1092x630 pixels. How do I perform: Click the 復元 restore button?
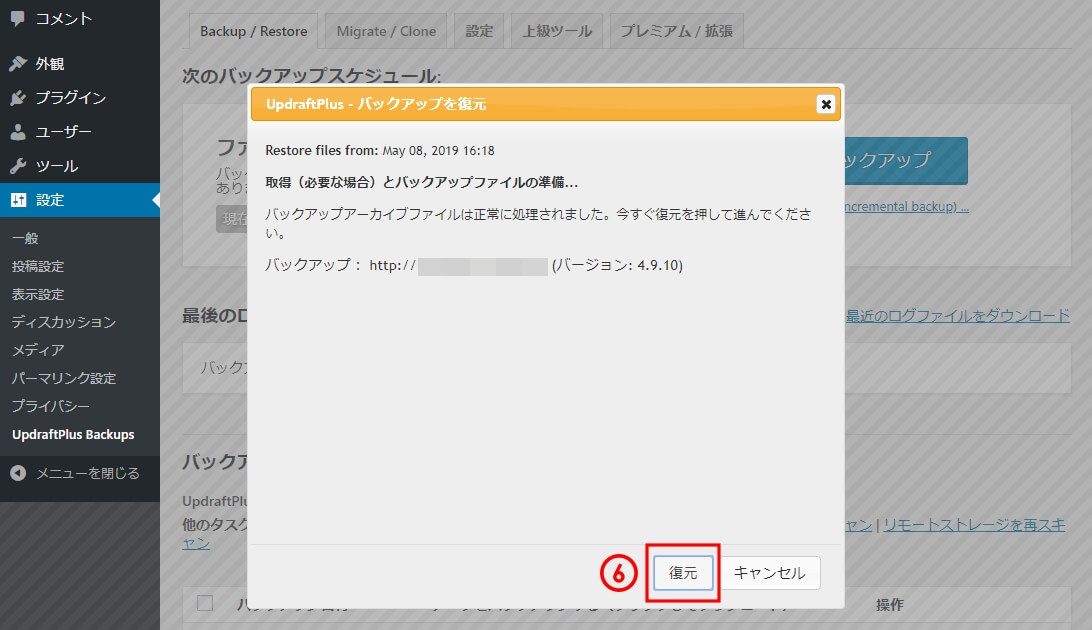pos(682,573)
